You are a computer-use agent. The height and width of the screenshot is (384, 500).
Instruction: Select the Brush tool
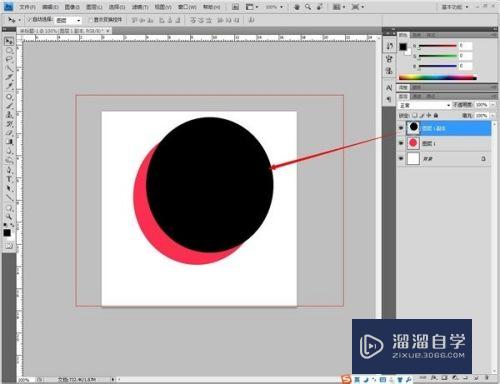9,106
